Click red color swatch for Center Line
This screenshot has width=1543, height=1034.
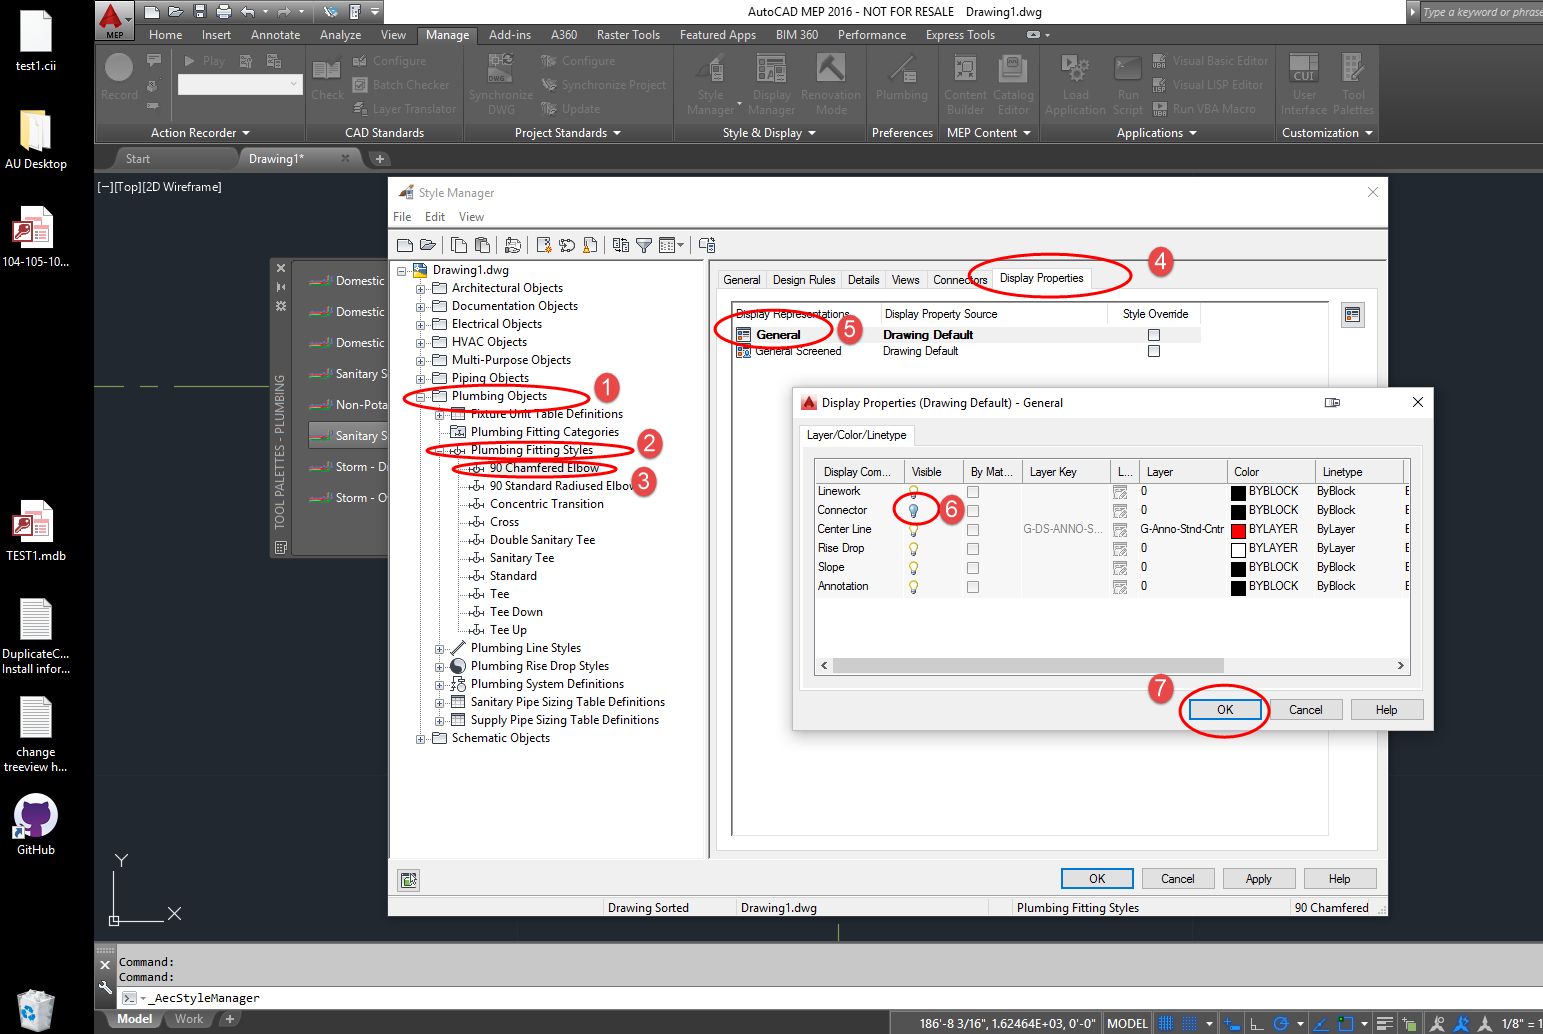point(1238,530)
